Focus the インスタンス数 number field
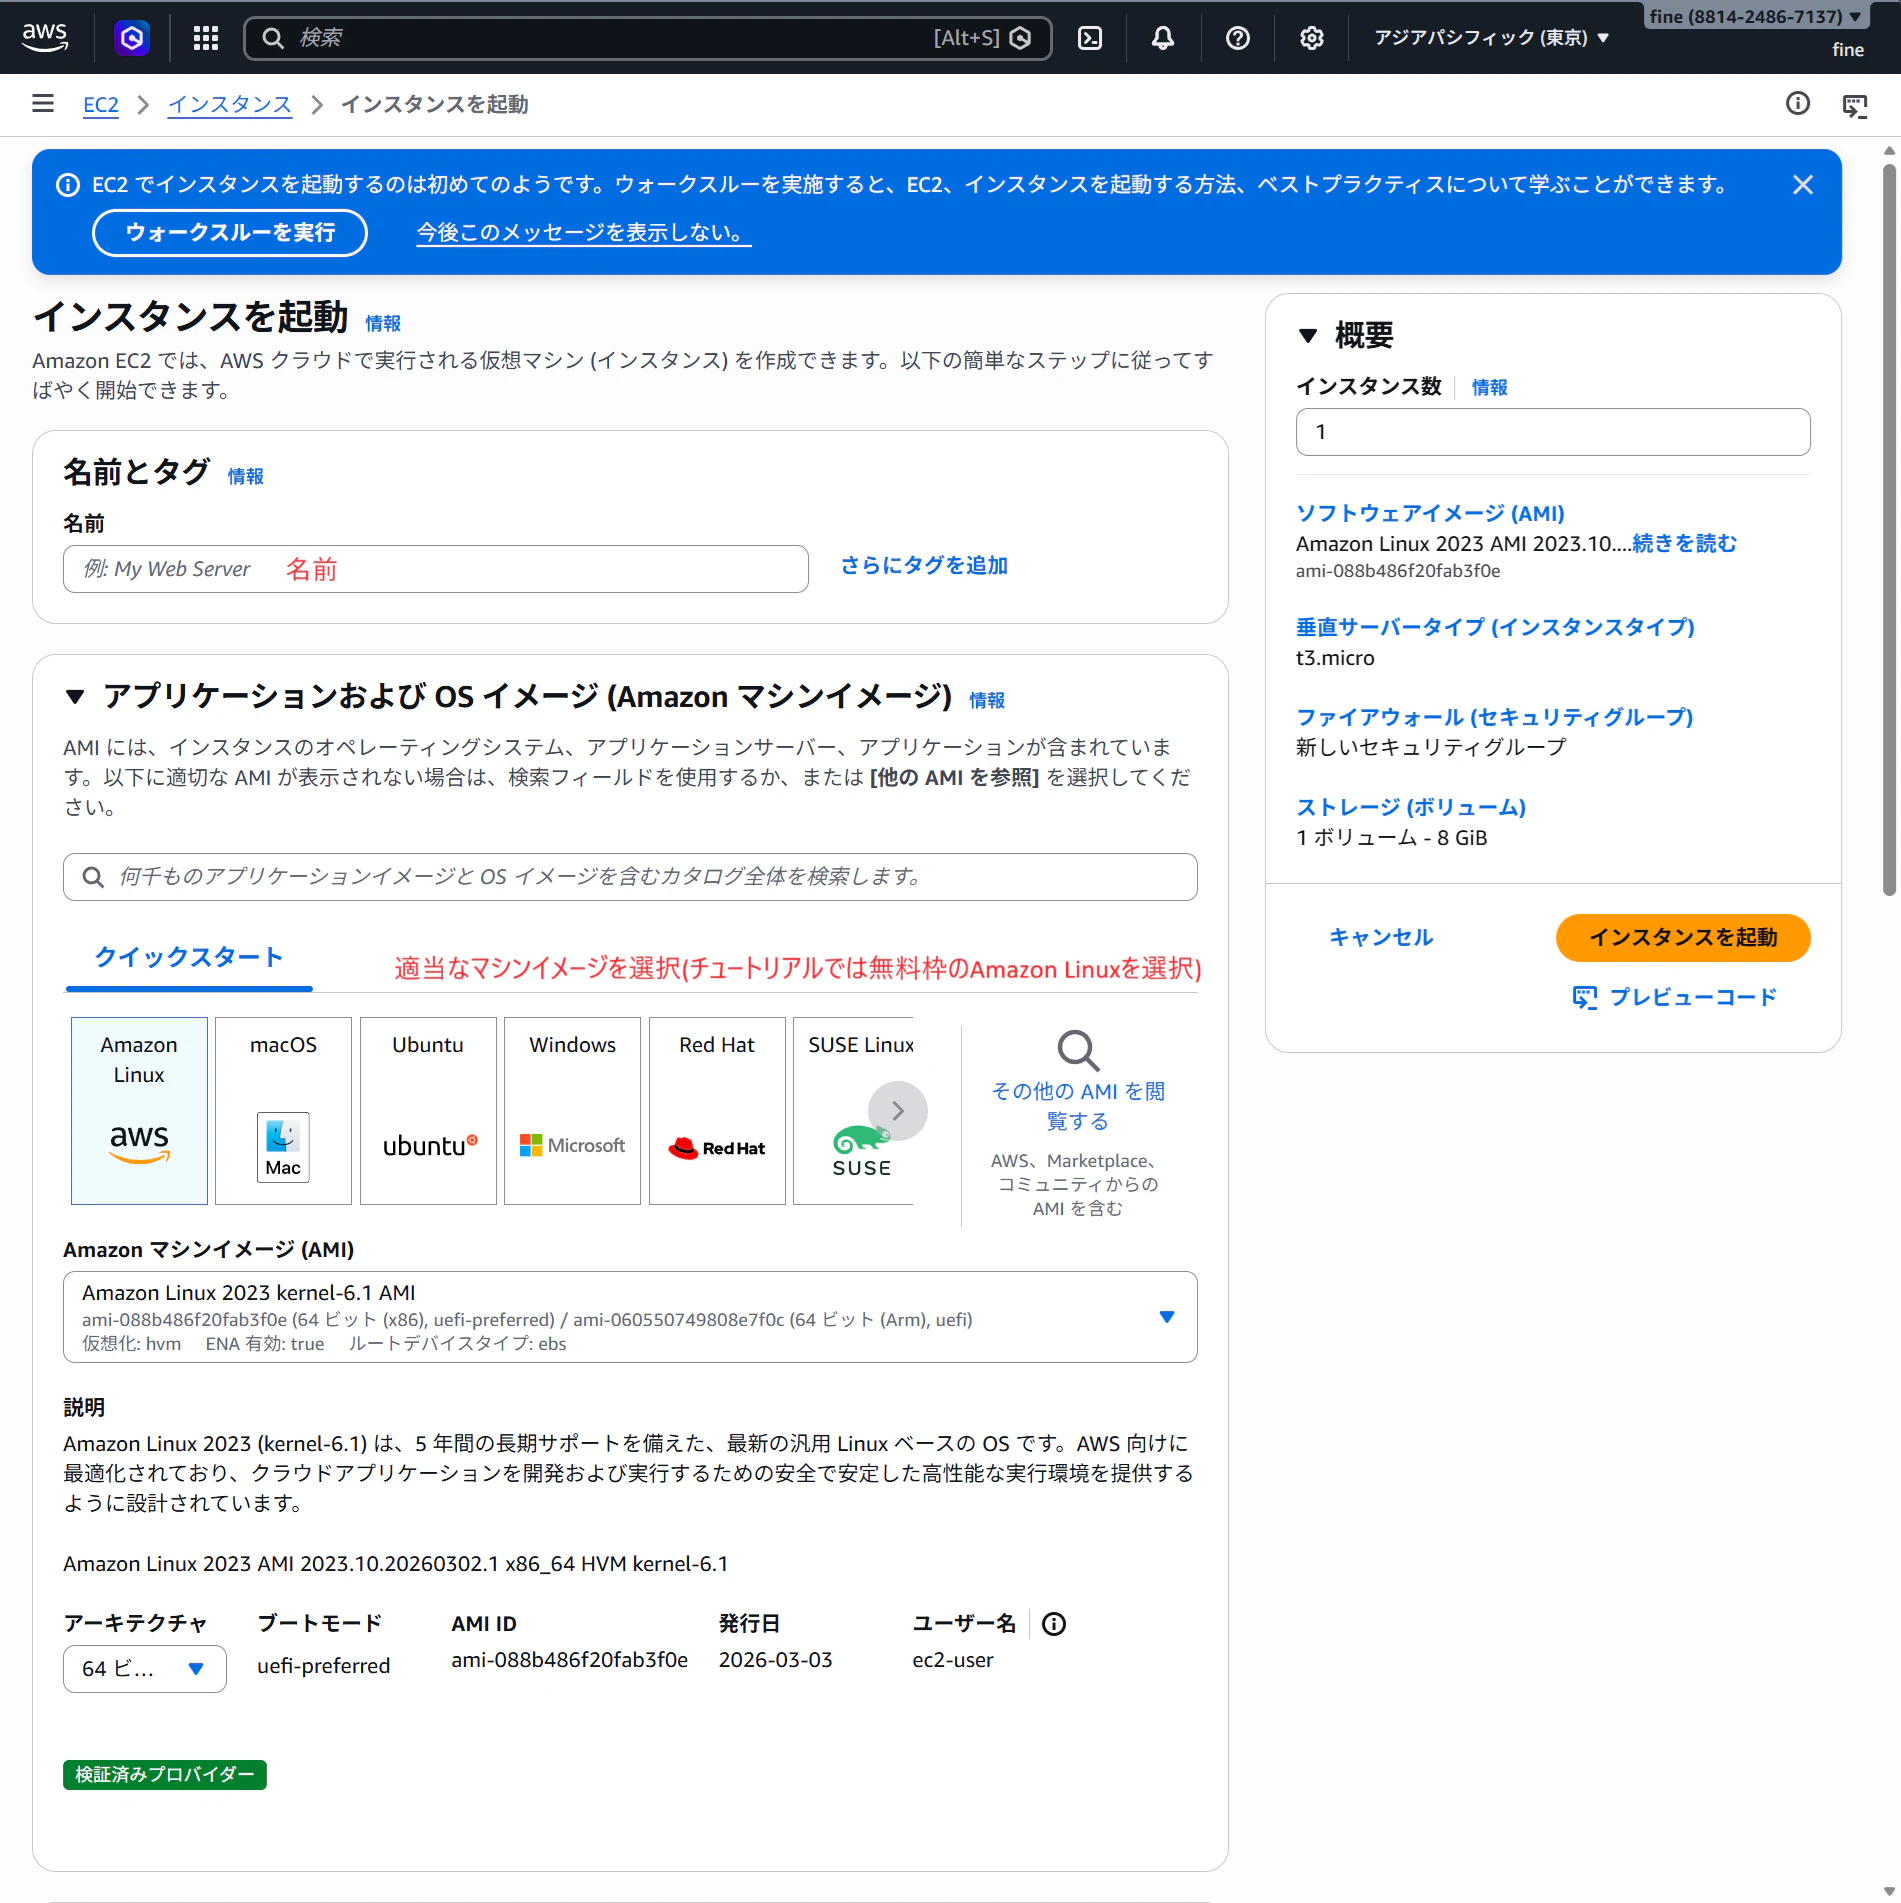Viewport: 1901px width, 1903px height. click(1553, 432)
